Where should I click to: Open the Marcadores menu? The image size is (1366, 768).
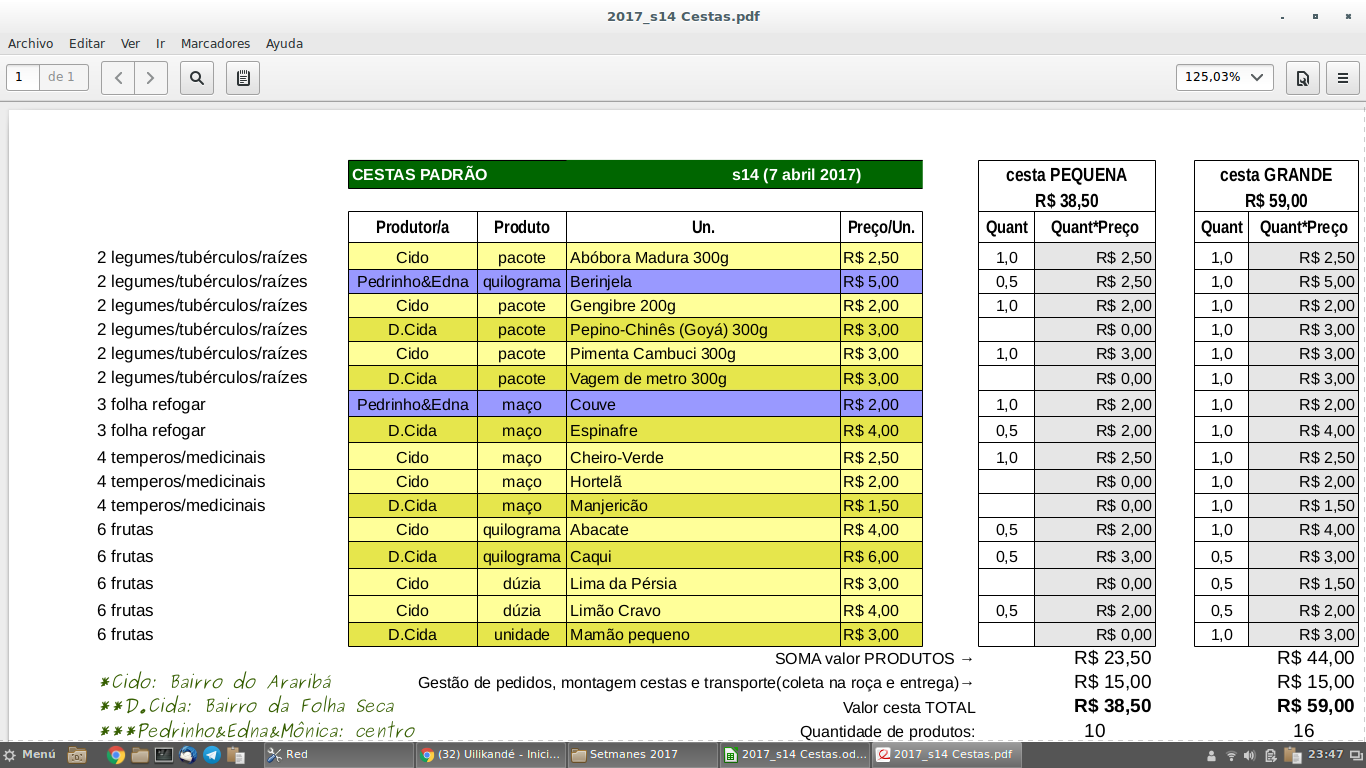[x=215, y=43]
